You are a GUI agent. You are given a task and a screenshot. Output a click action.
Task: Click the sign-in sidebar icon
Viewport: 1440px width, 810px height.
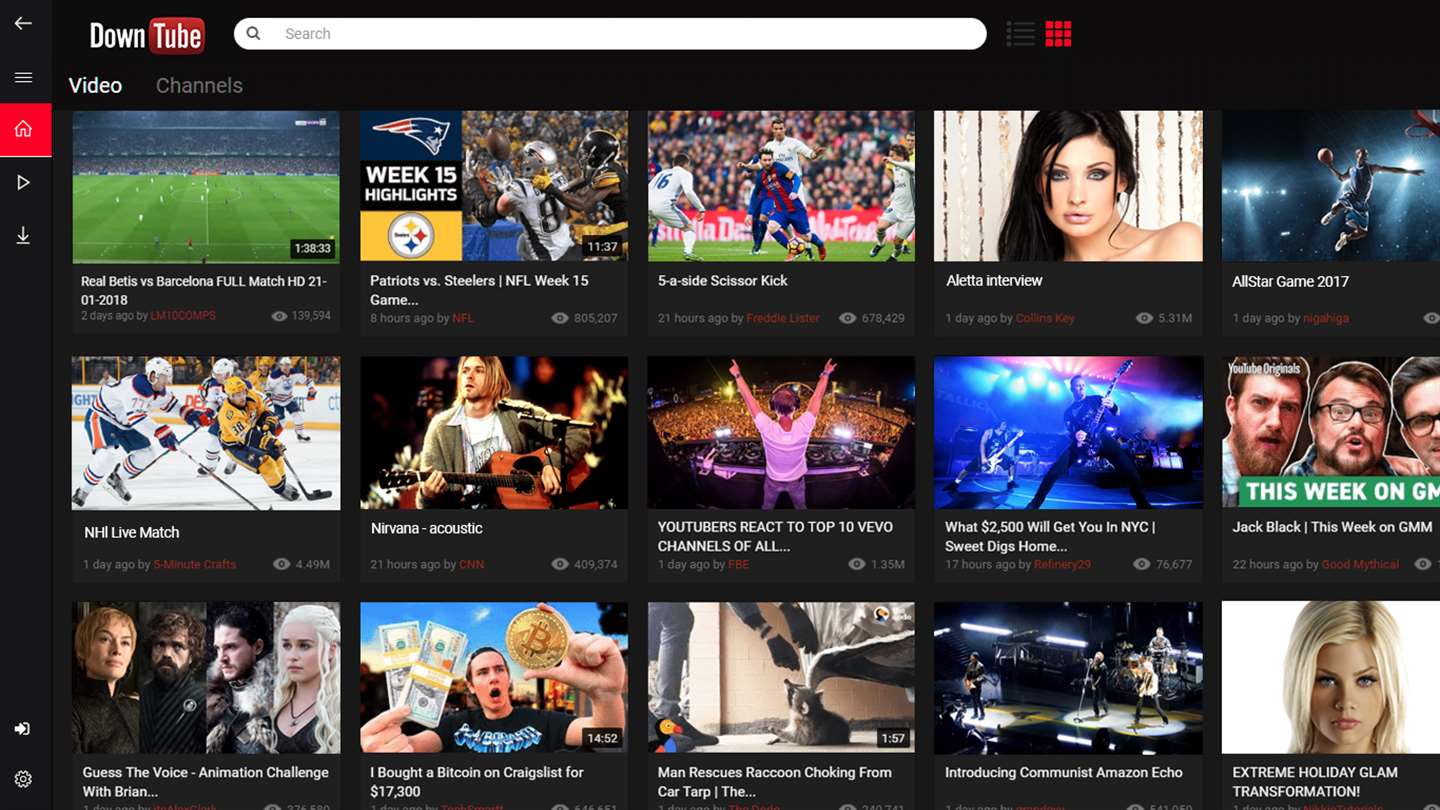[x=23, y=729]
